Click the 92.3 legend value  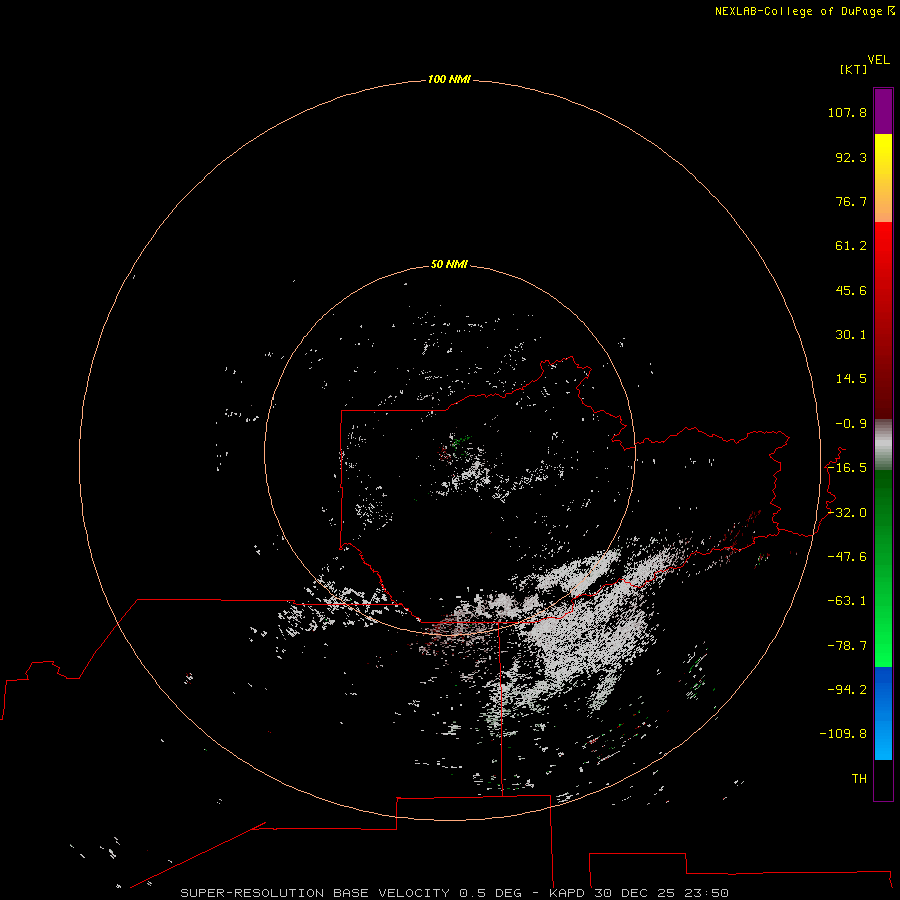[851, 157]
